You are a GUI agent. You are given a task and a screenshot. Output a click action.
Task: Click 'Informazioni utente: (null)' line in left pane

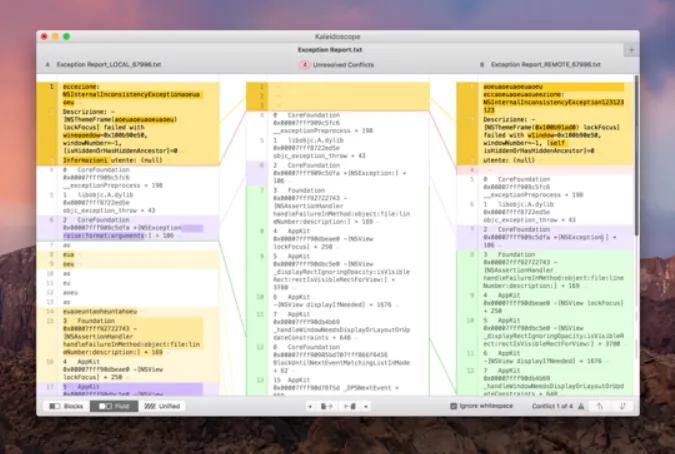[113, 160]
